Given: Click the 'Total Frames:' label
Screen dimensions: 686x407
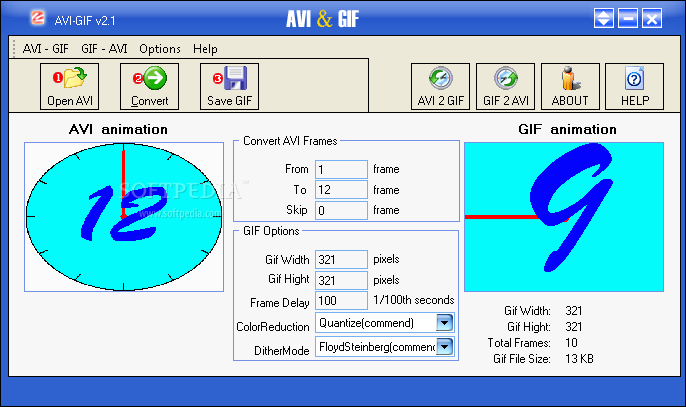Looking at the screenshot, I should point(519,343).
